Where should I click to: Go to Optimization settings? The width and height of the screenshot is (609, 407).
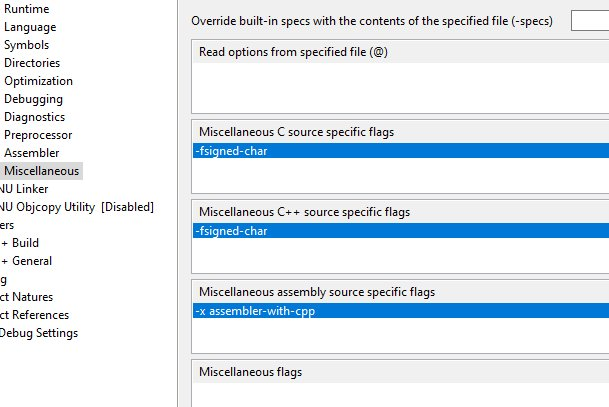(x=38, y=81)
